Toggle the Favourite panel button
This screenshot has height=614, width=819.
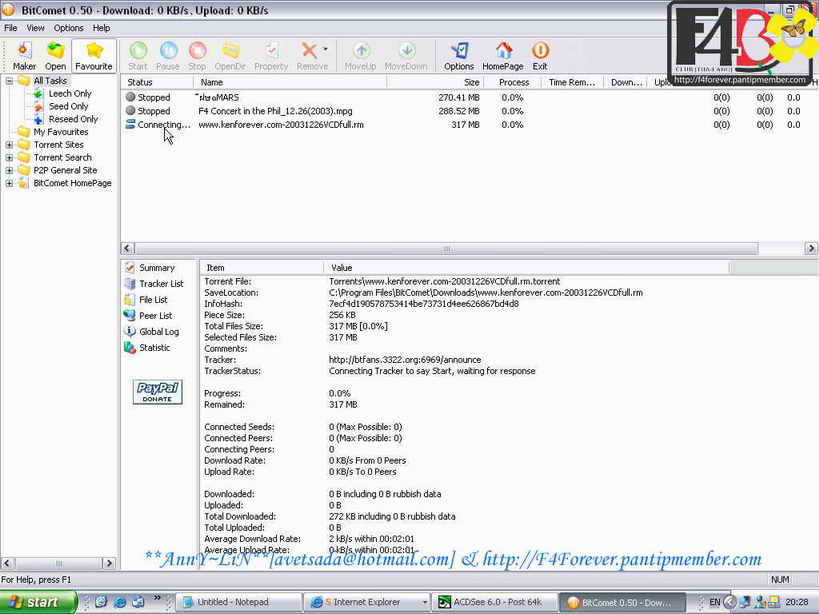click(93, 56)
